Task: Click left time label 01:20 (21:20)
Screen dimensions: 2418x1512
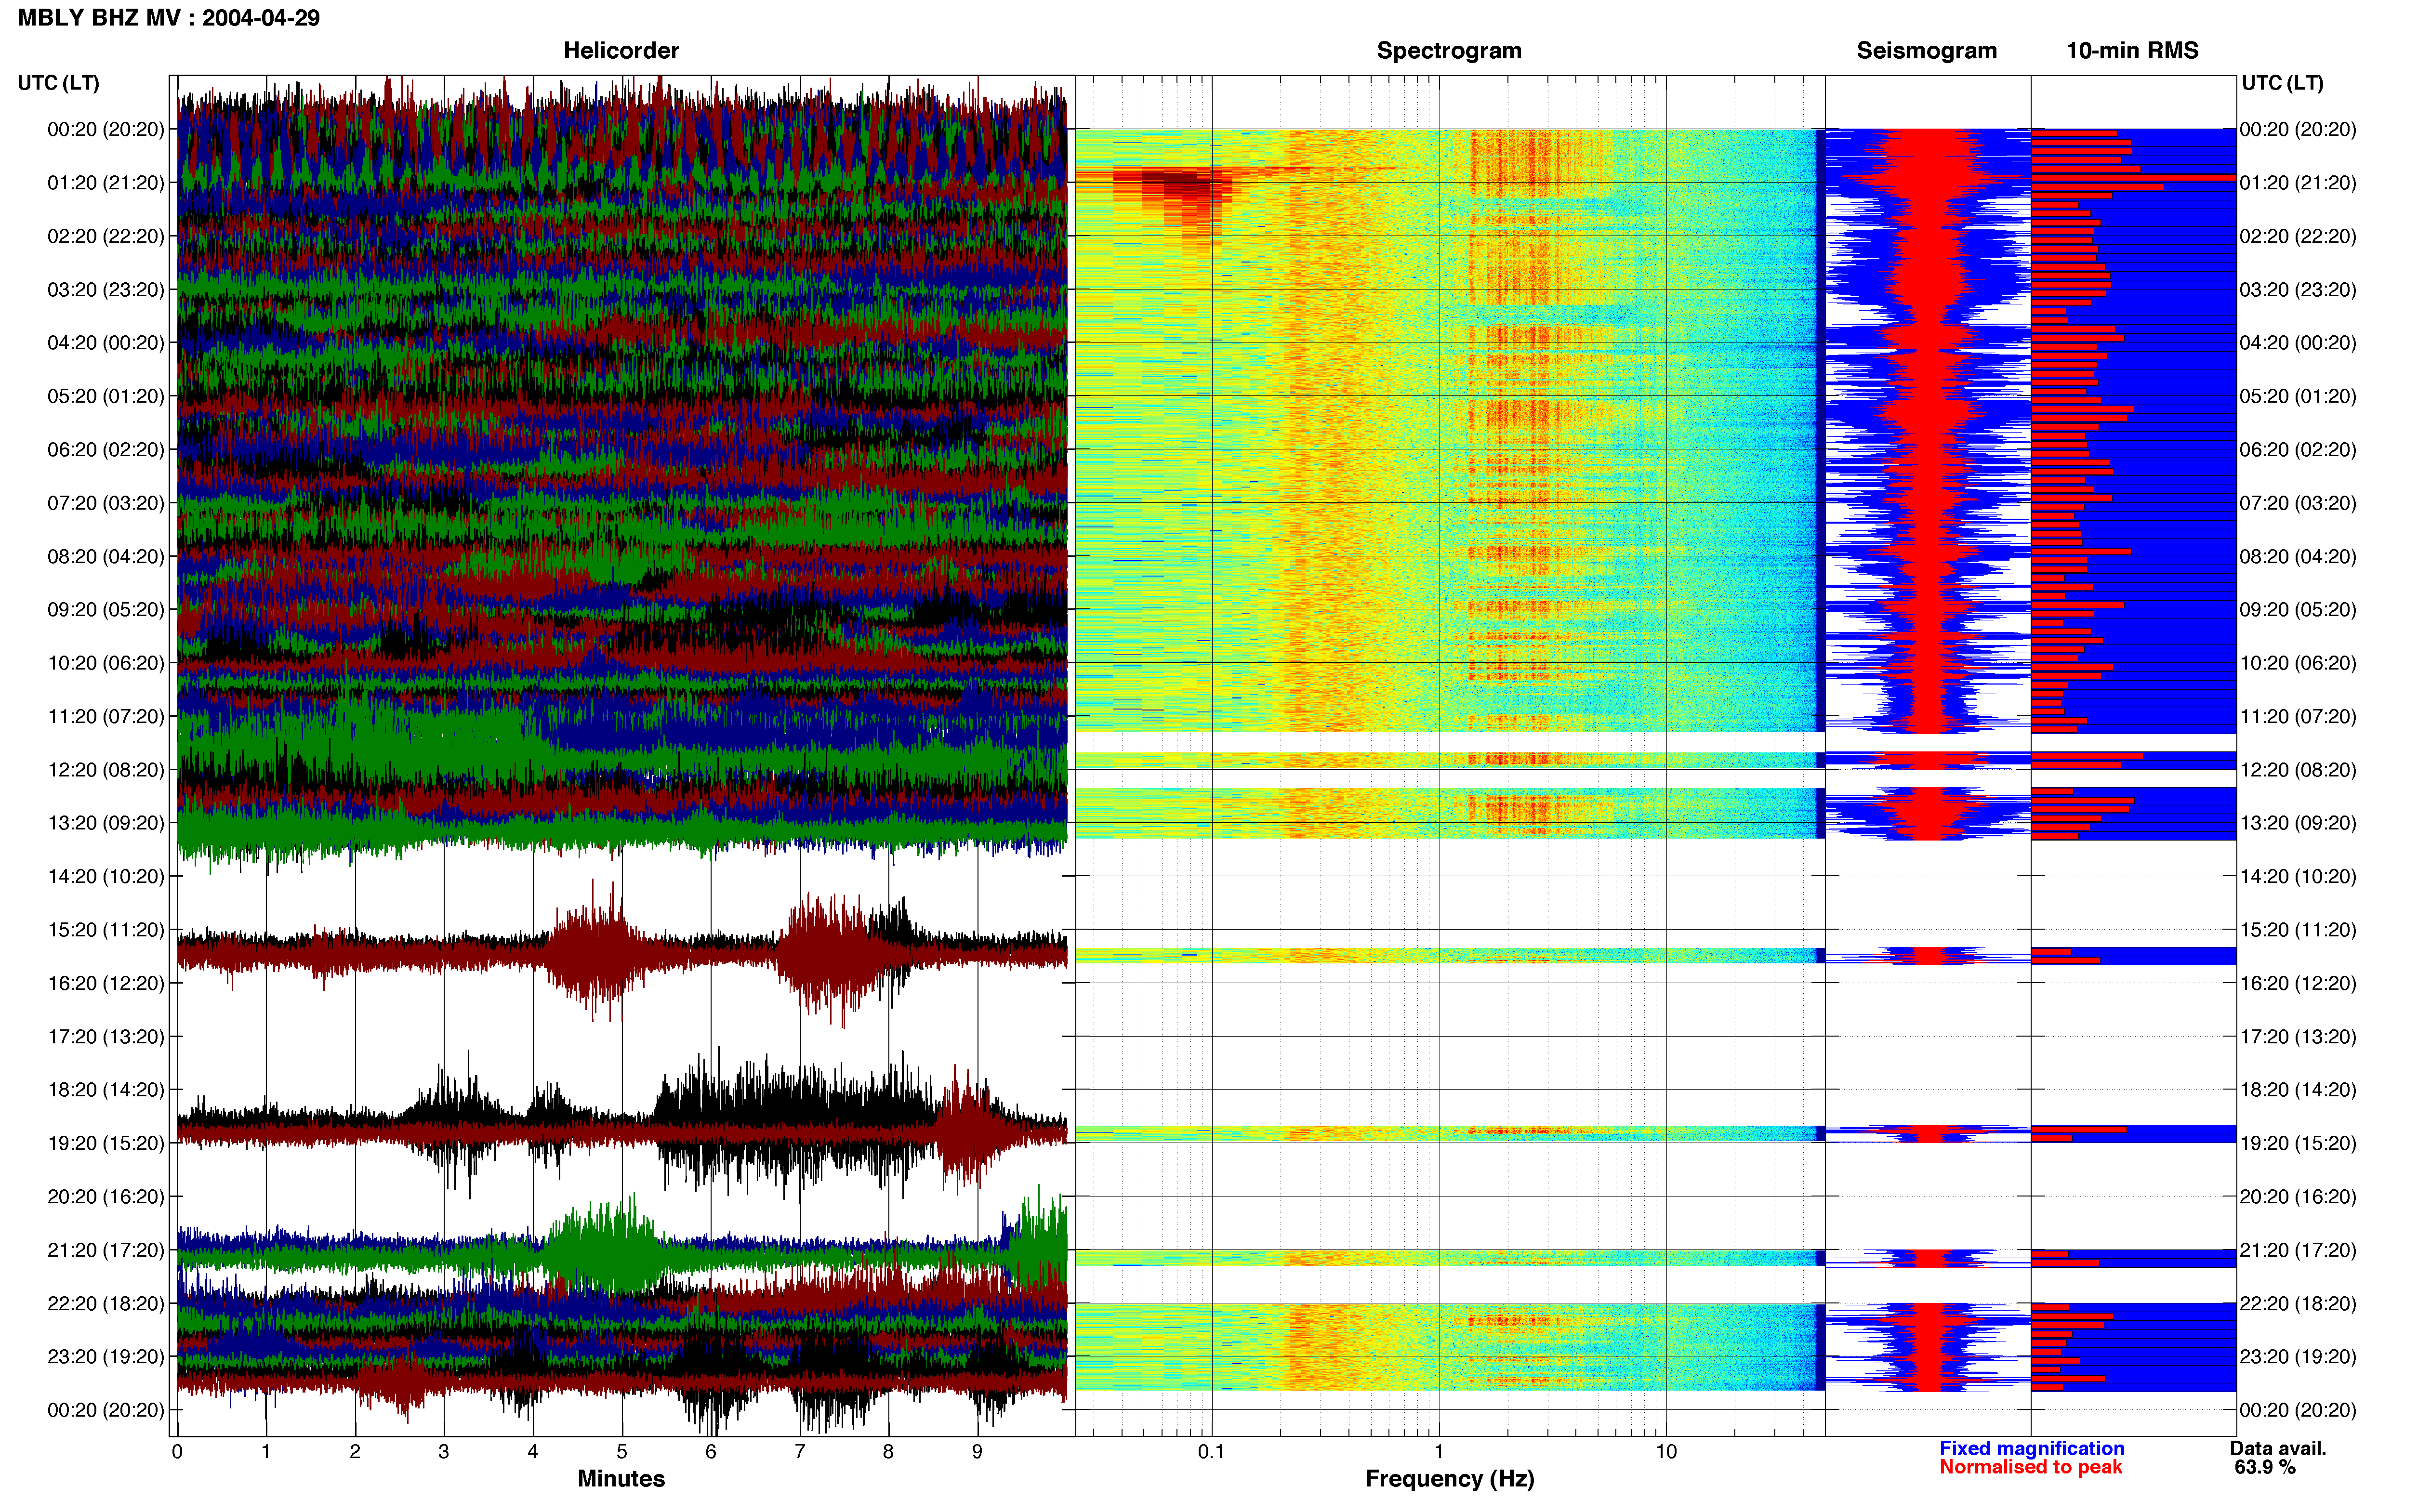Action: point(106,183)
